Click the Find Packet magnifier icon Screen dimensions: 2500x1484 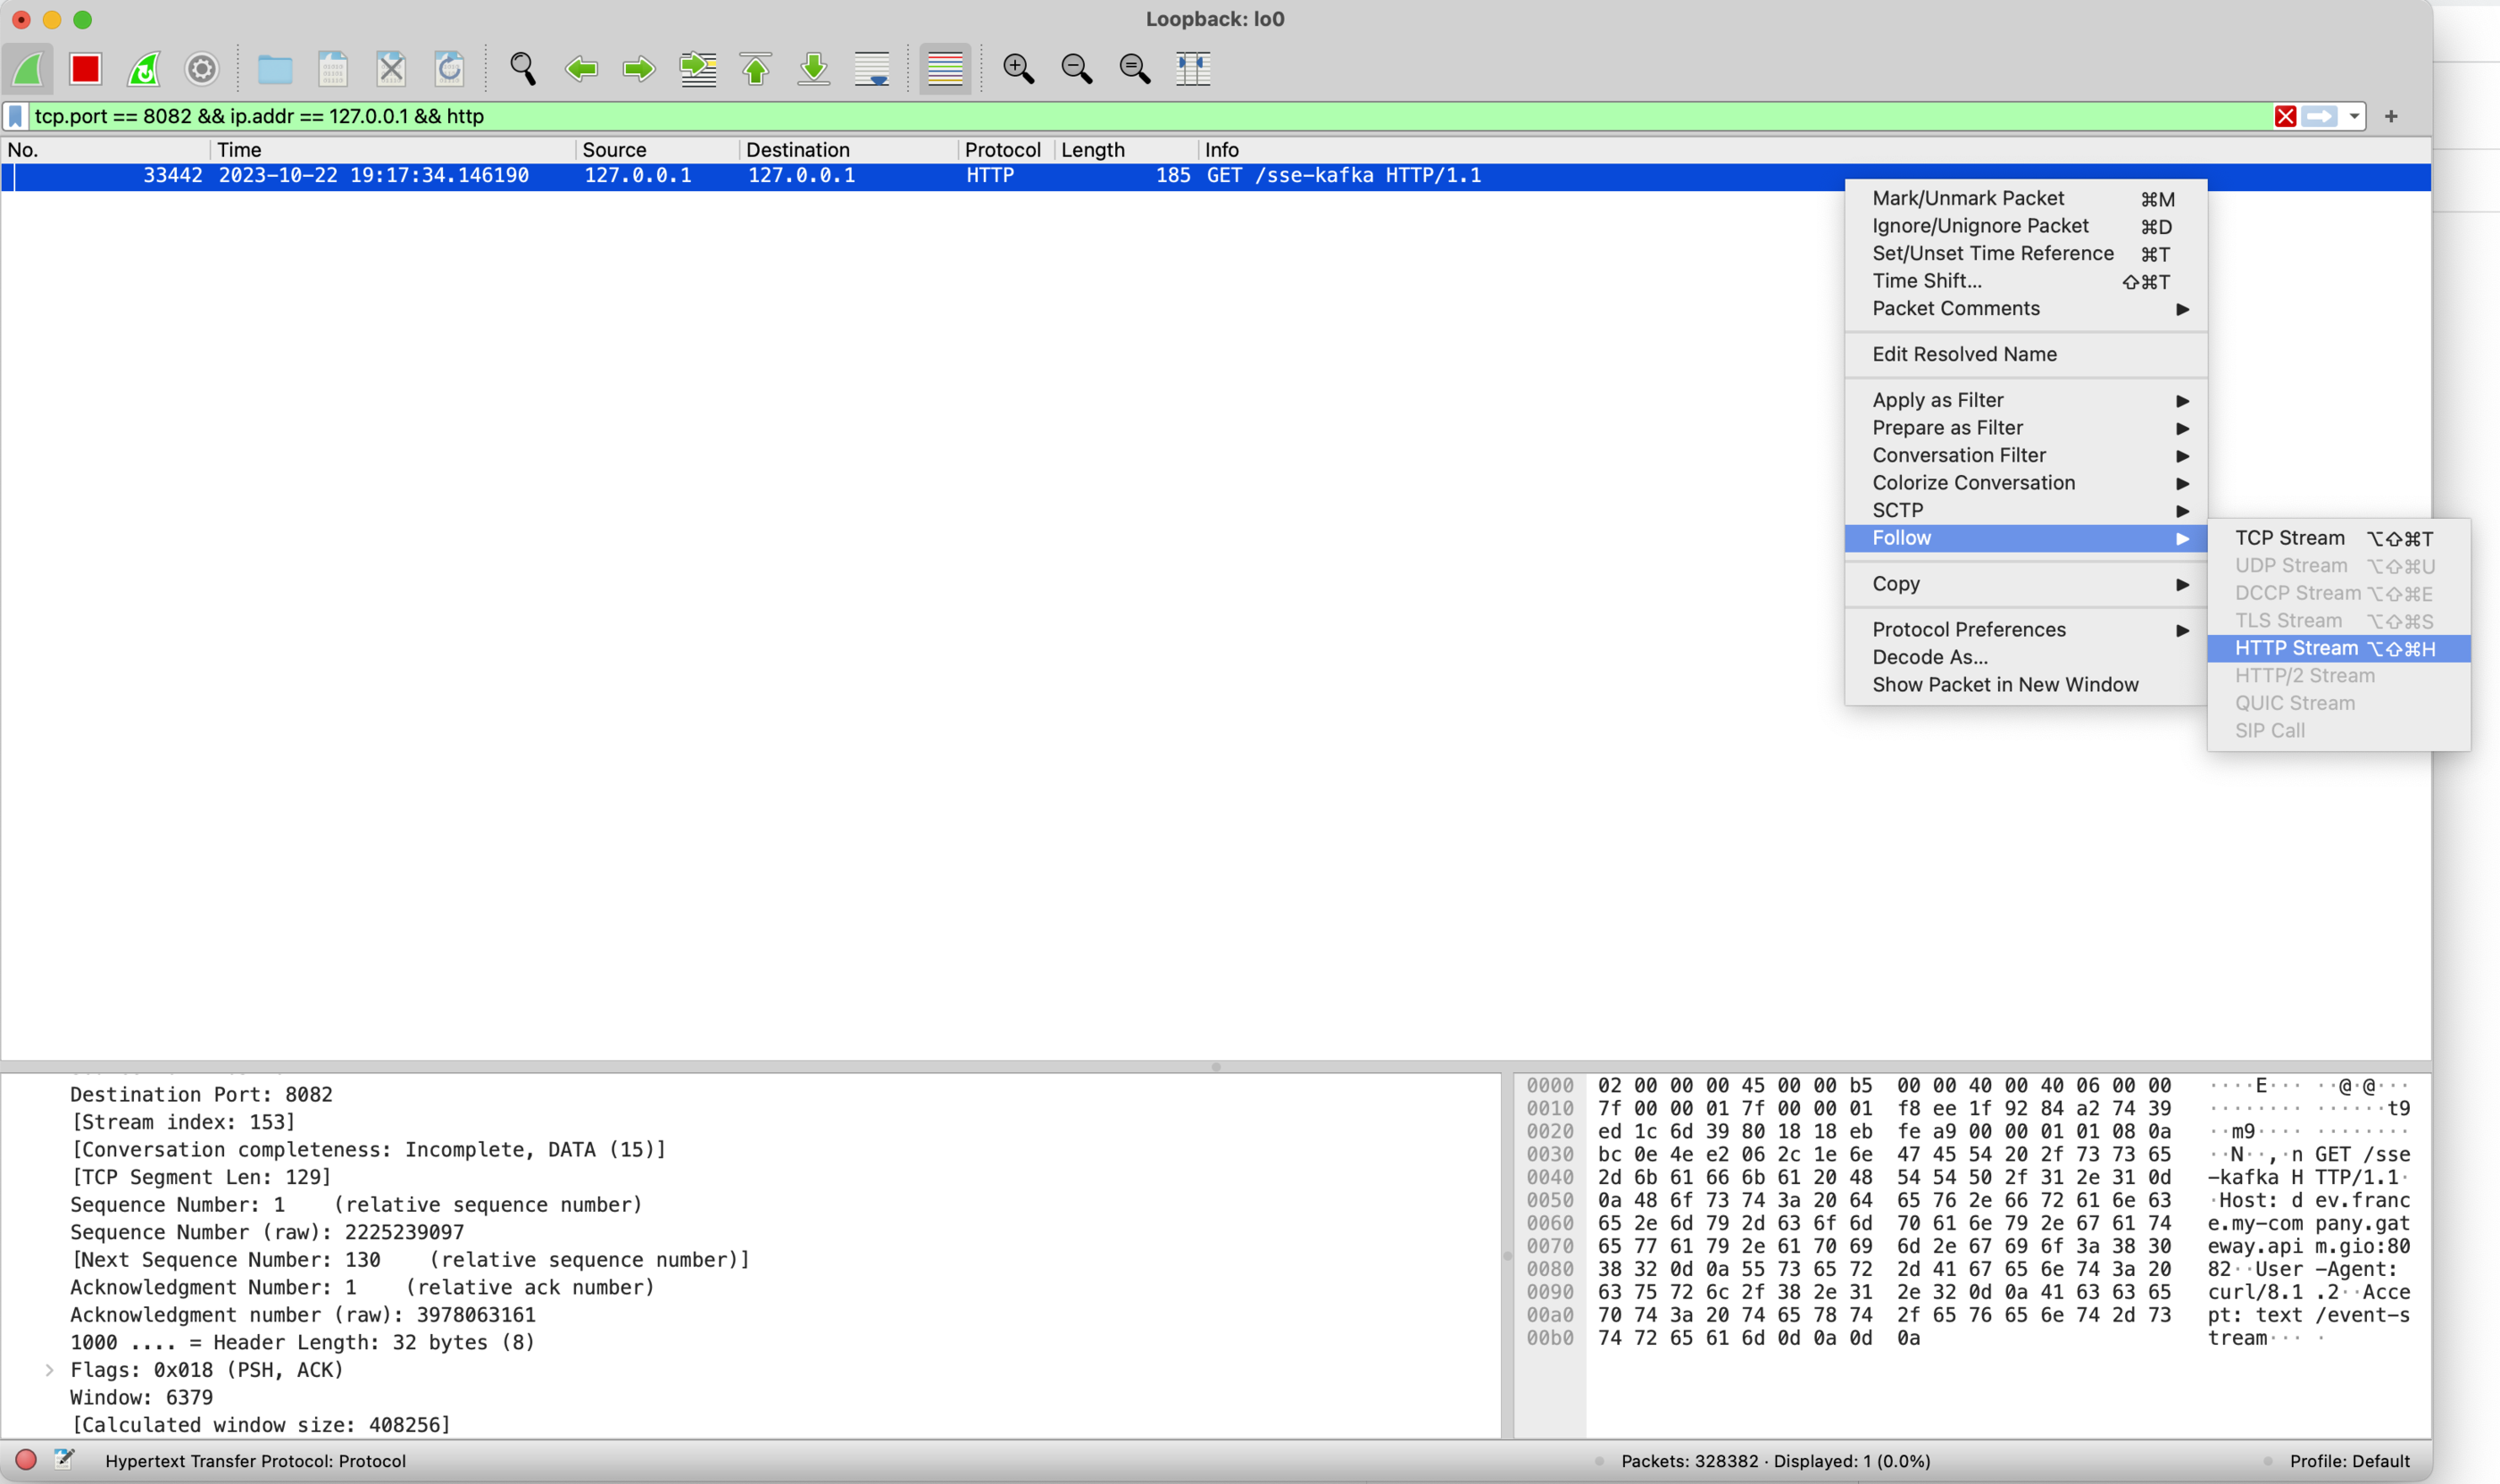coord(522,69)
